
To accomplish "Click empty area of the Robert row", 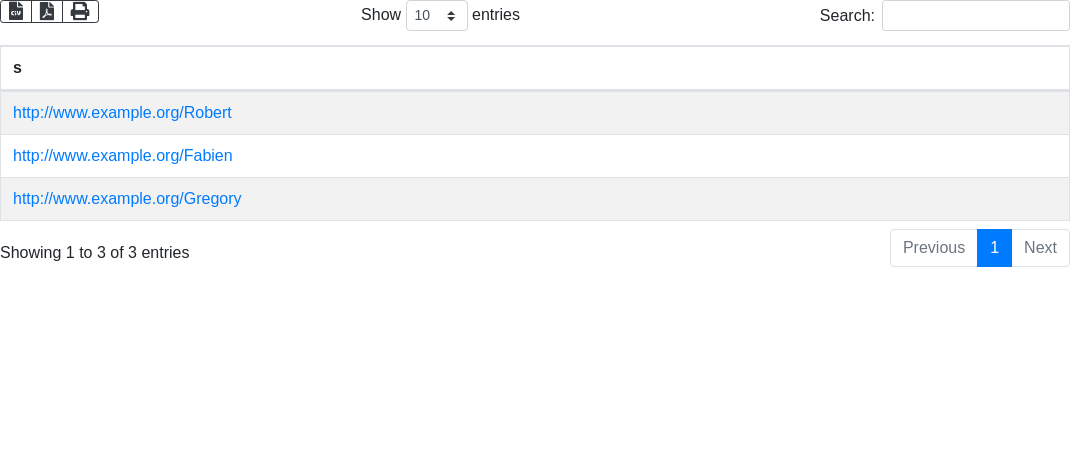I will pos(650,113).
